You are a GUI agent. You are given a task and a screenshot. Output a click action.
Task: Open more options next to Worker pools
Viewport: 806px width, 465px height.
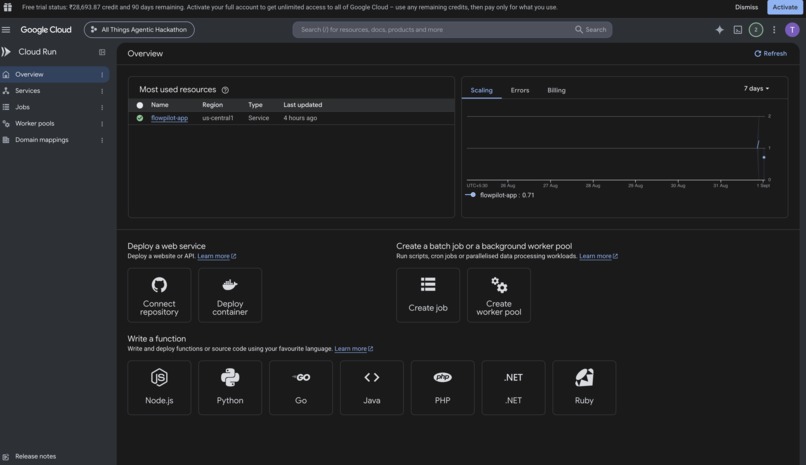[102, 124]
